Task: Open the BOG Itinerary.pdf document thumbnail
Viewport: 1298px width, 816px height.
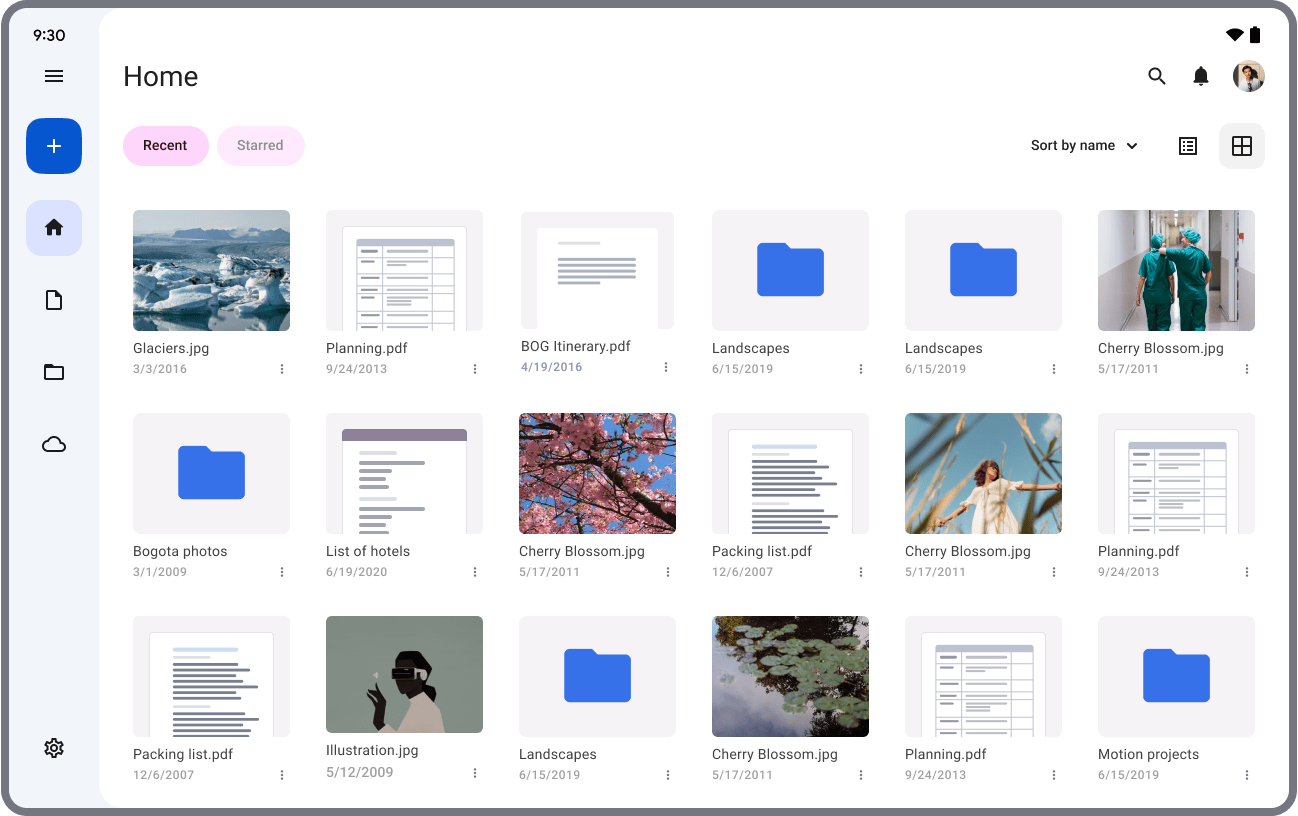Action: (x=598, y=270)
